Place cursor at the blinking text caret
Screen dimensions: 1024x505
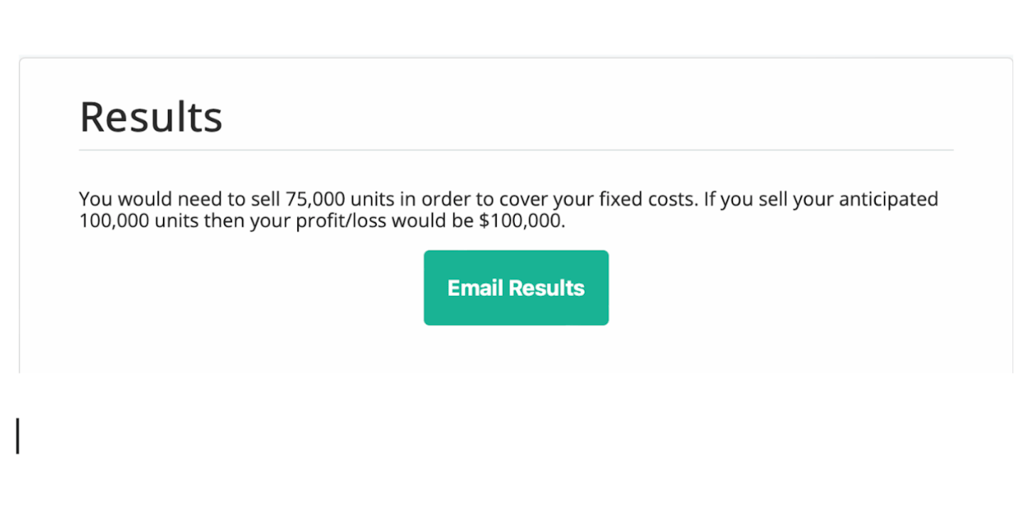(18, 436)
